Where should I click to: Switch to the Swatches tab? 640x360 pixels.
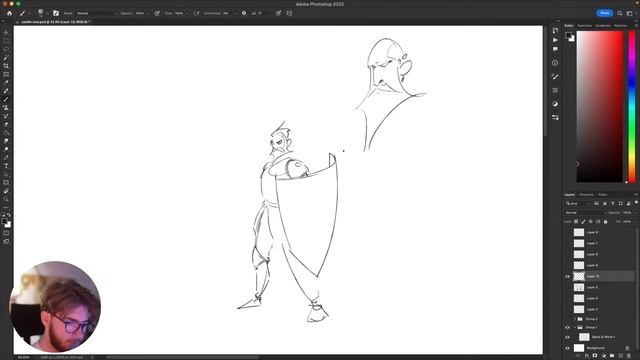(584, 26)
